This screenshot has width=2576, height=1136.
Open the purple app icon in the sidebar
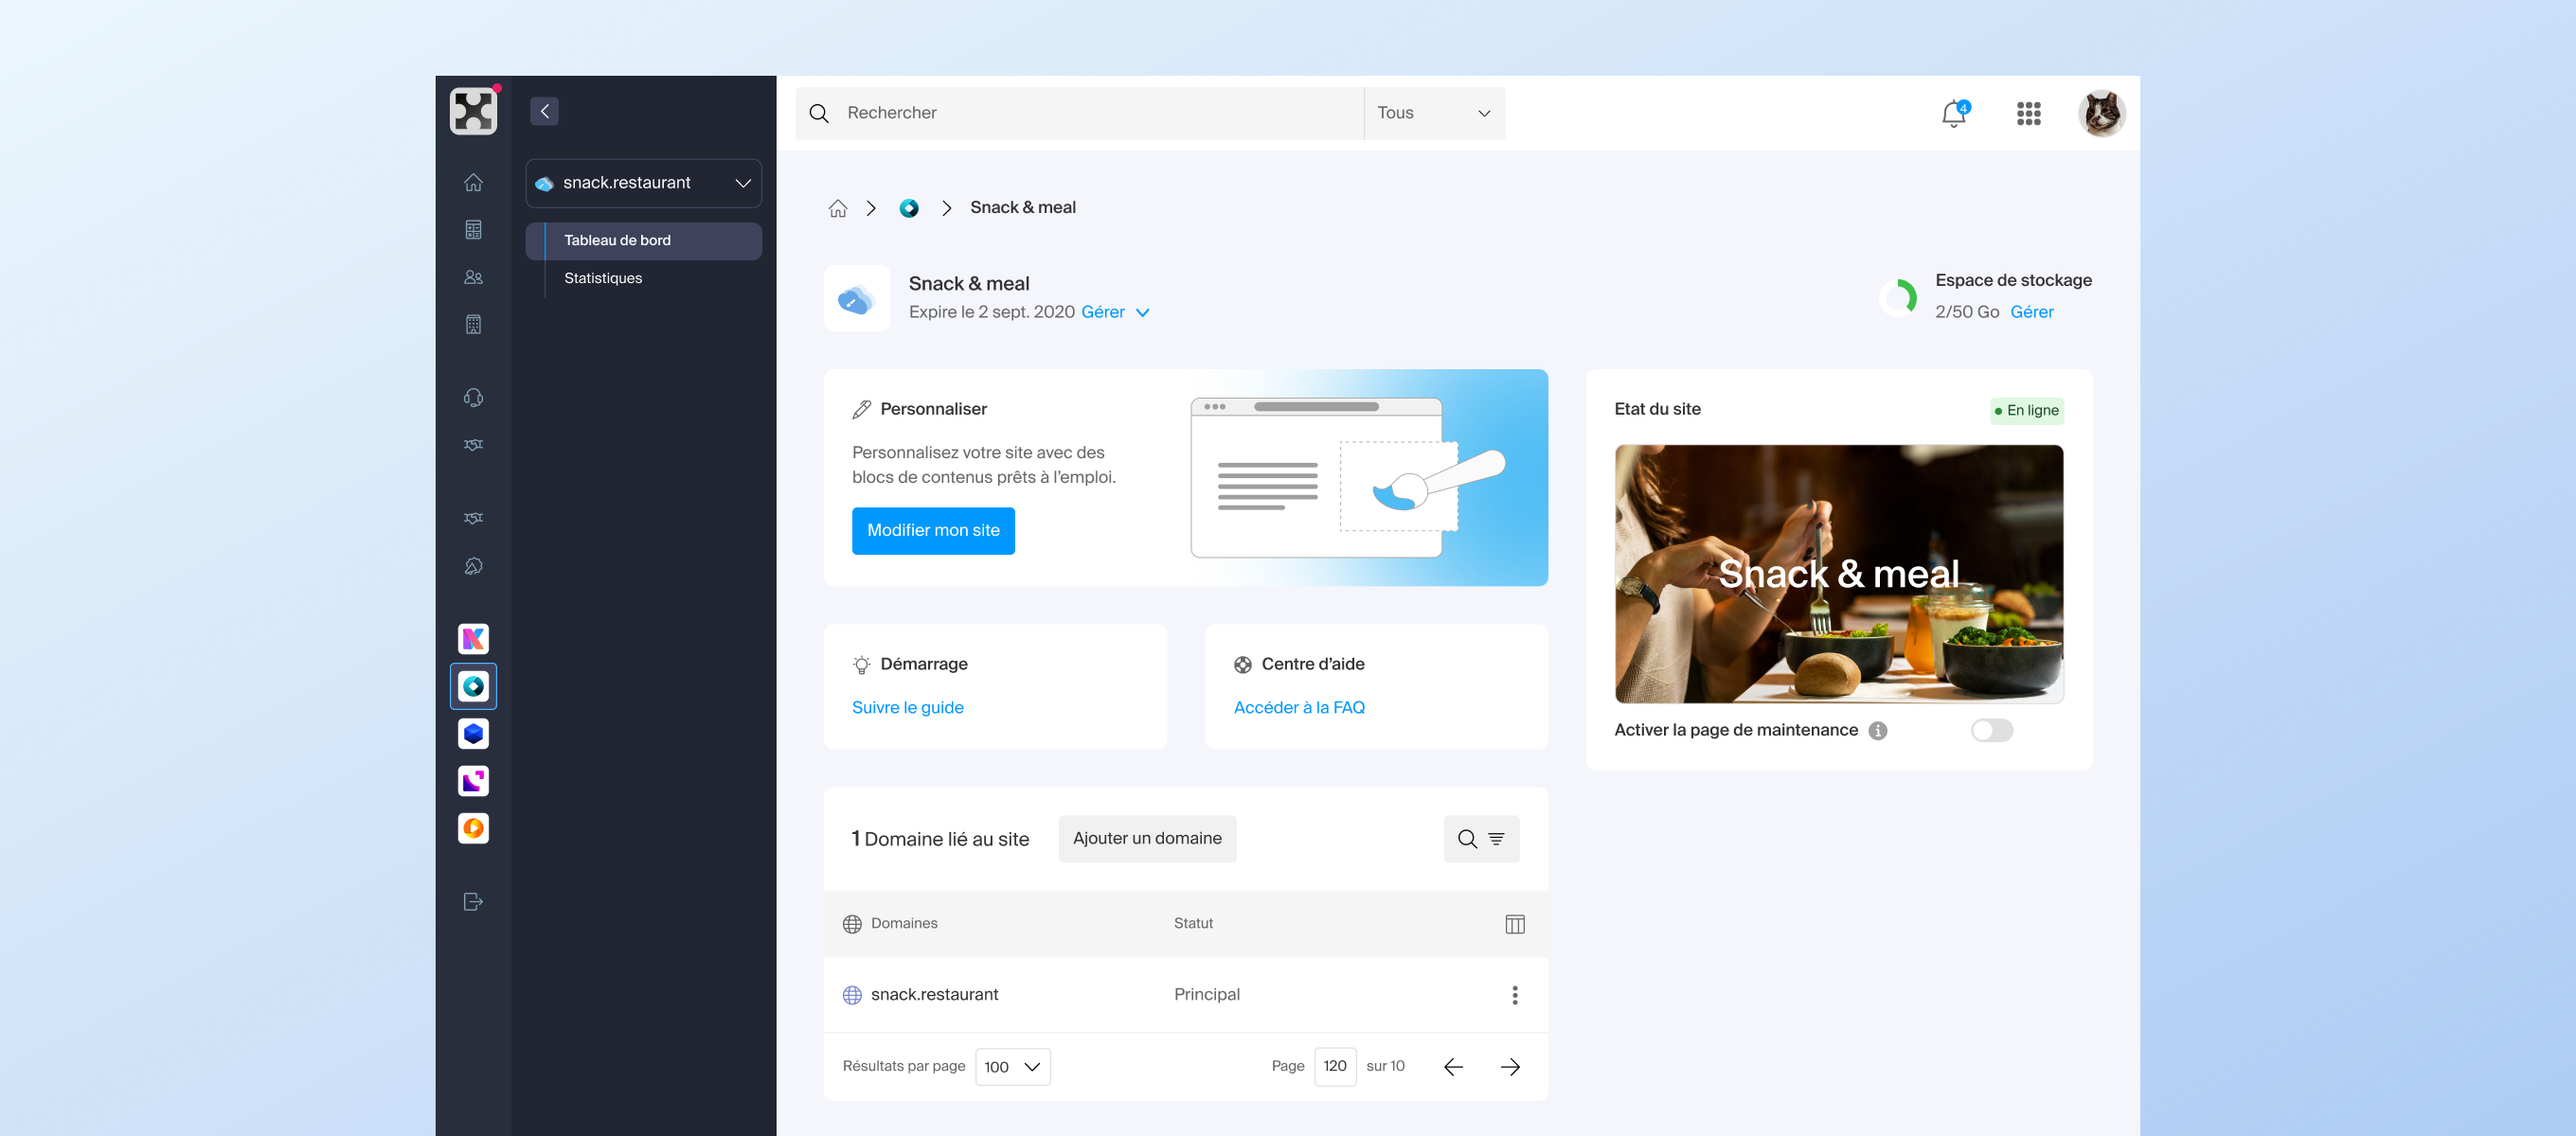473,781
